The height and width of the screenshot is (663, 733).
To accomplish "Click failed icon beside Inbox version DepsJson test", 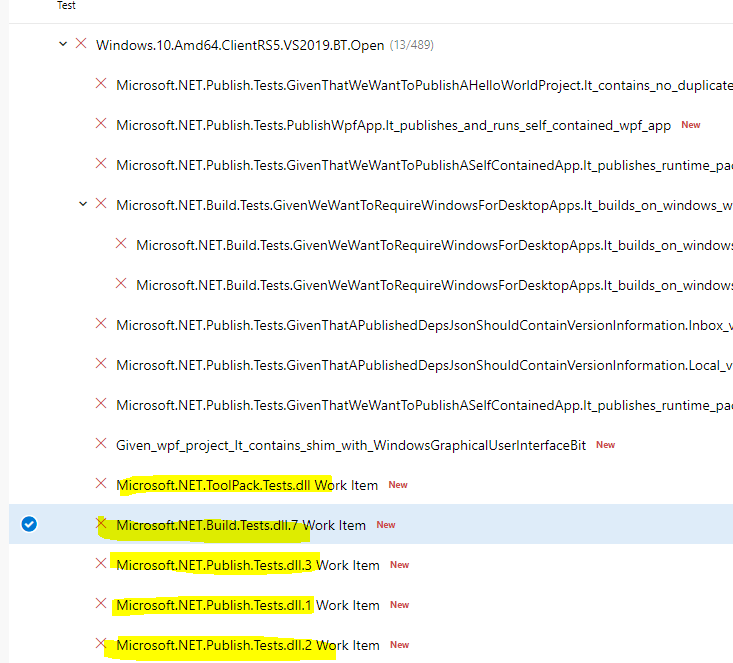I will [x=101, y=324].
